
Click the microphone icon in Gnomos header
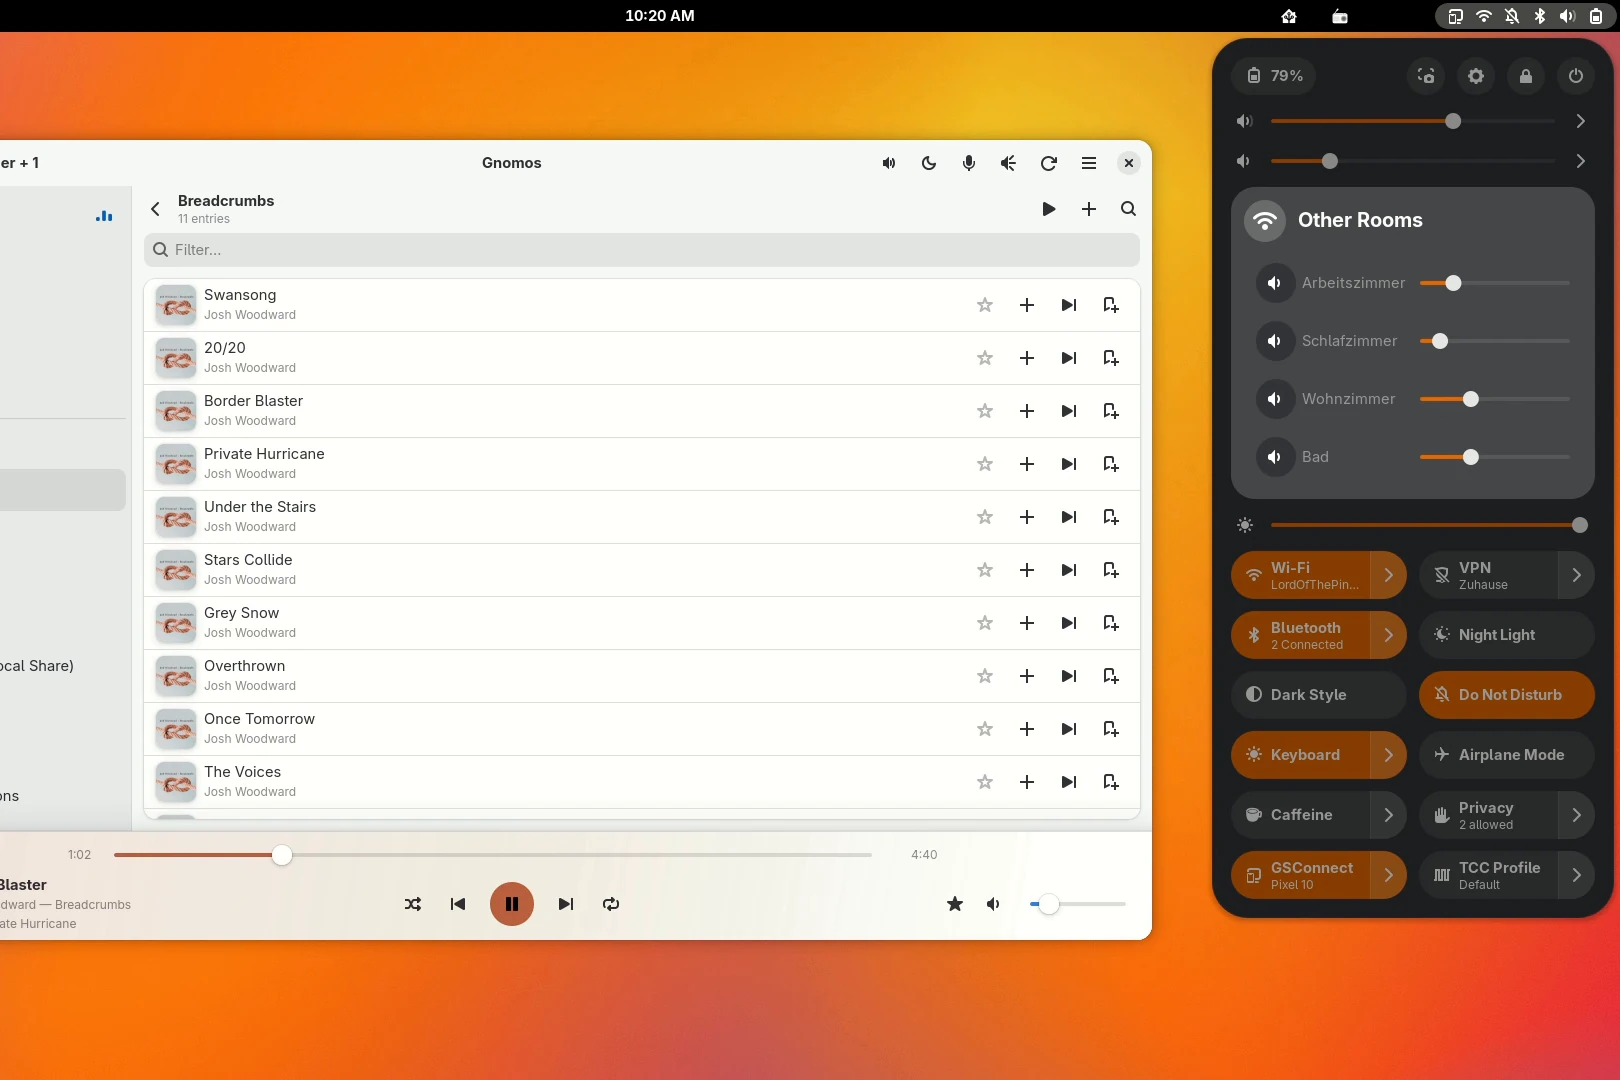coord(969,163)
